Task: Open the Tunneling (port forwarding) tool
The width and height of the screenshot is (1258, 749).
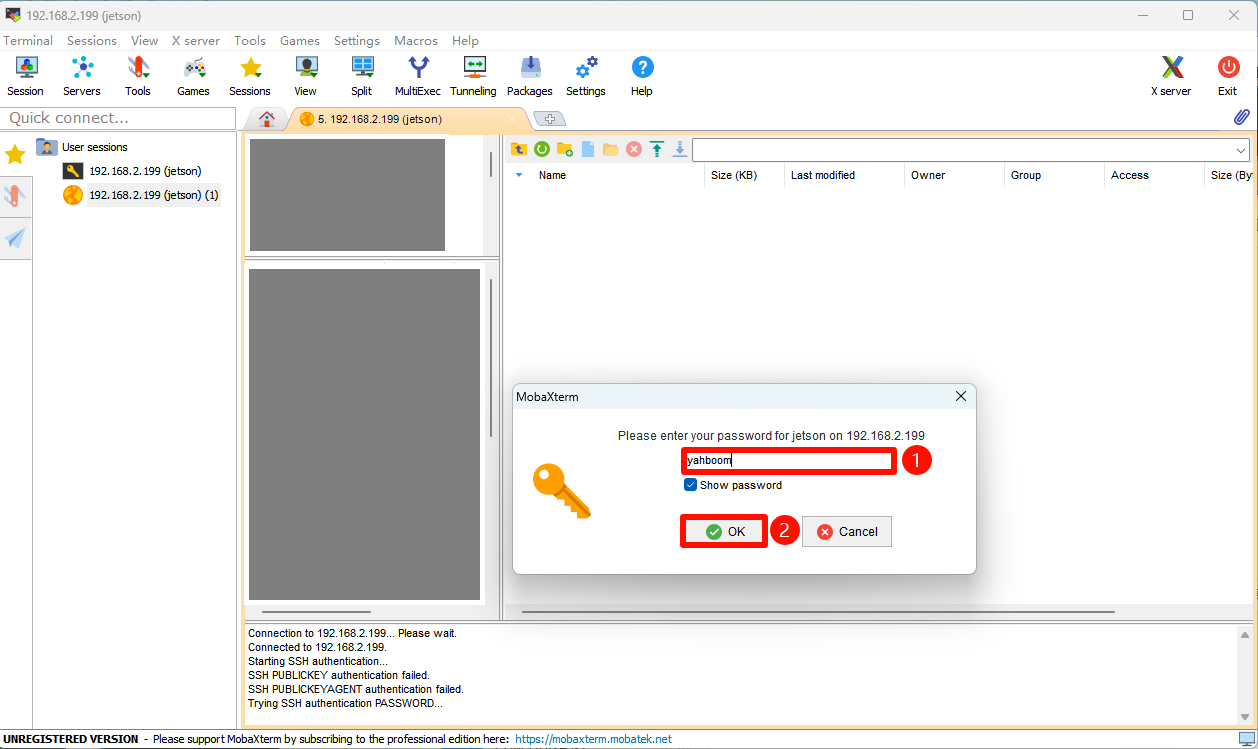Action: pyautogui.click(x=472, y=75)
